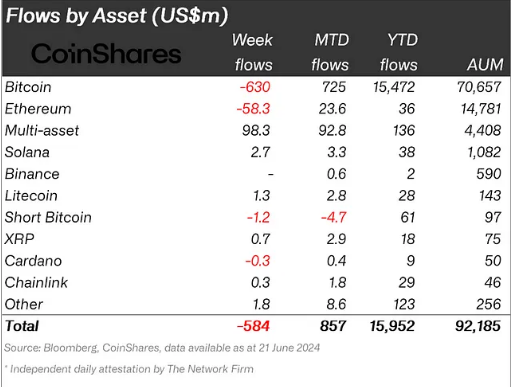Click the Week flows column header
Viewport: 511px width, 387px height.
tap(253, 52)
